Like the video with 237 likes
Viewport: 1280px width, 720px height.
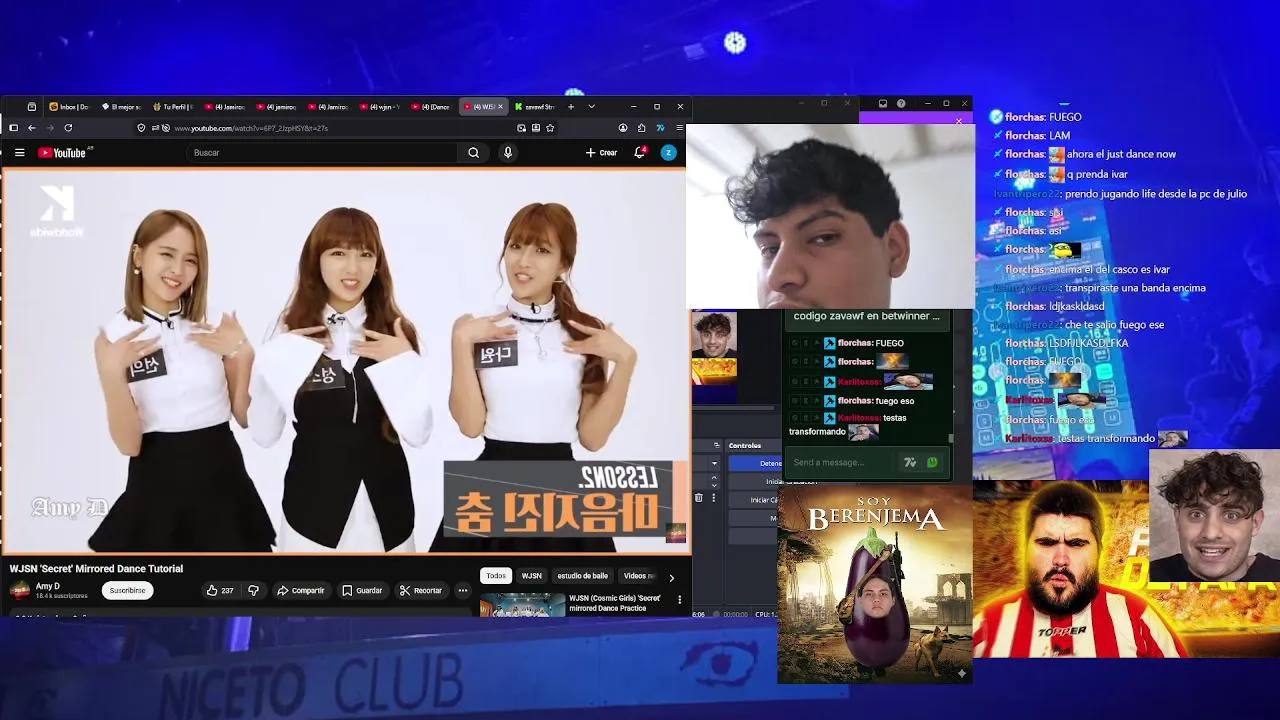220,591
